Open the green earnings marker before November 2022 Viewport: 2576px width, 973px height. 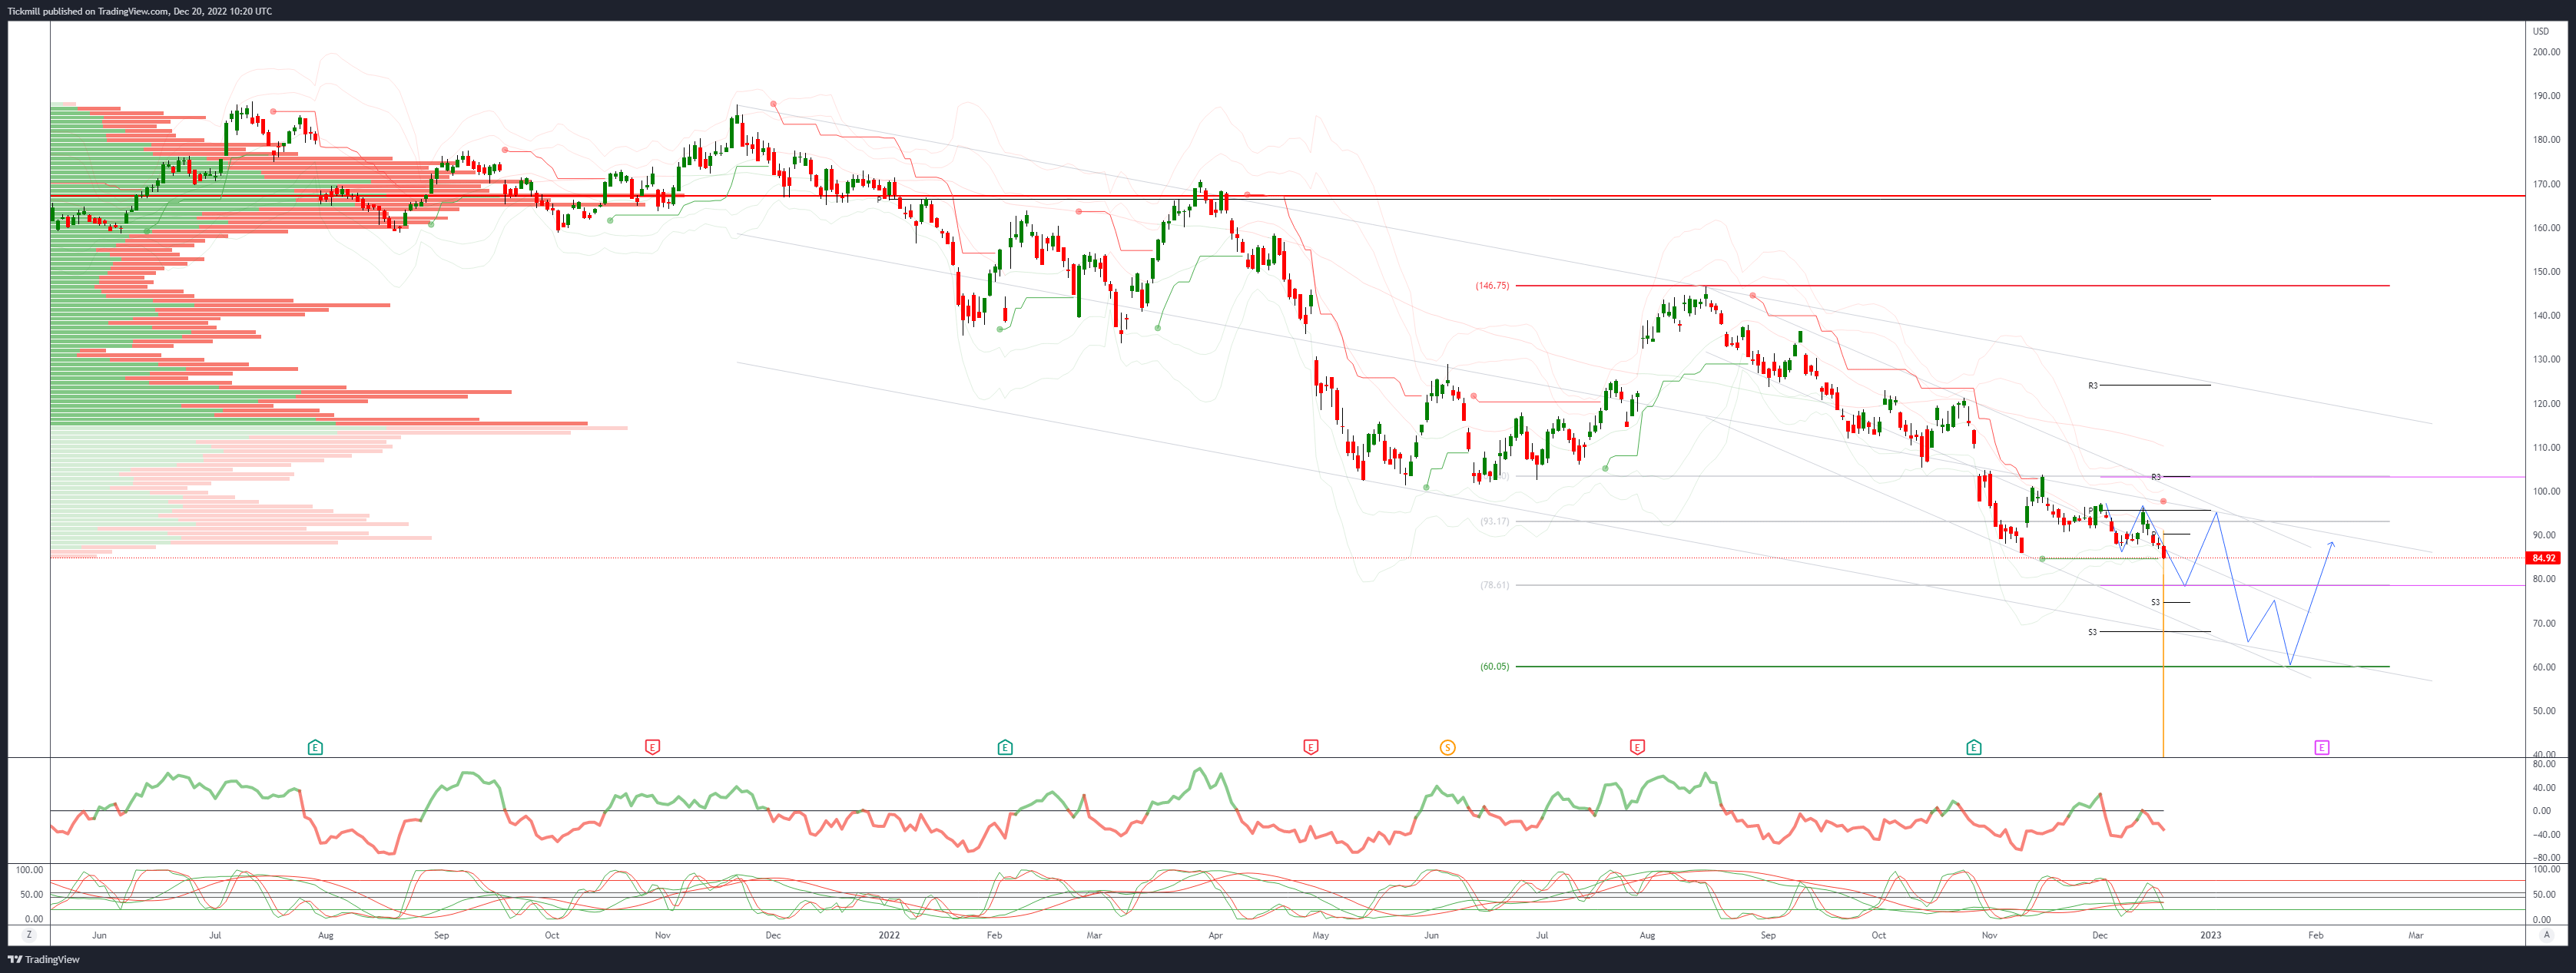1974,747
